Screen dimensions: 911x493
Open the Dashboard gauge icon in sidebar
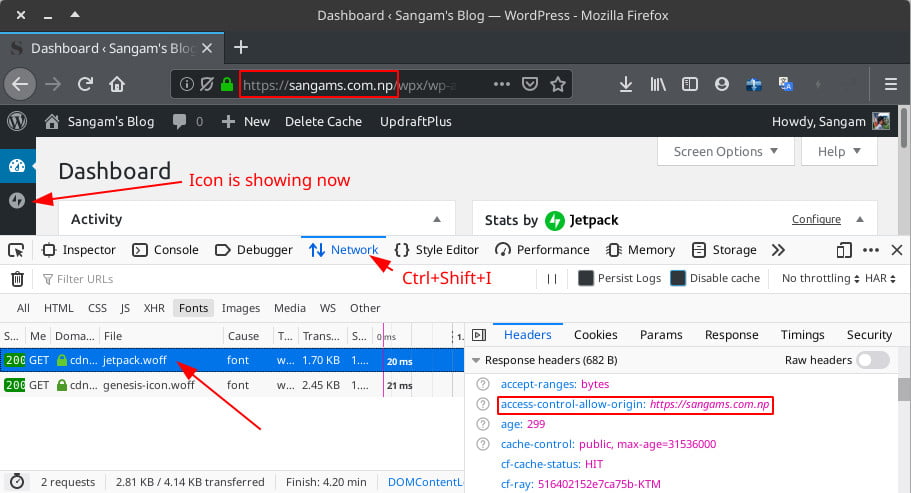17,166
